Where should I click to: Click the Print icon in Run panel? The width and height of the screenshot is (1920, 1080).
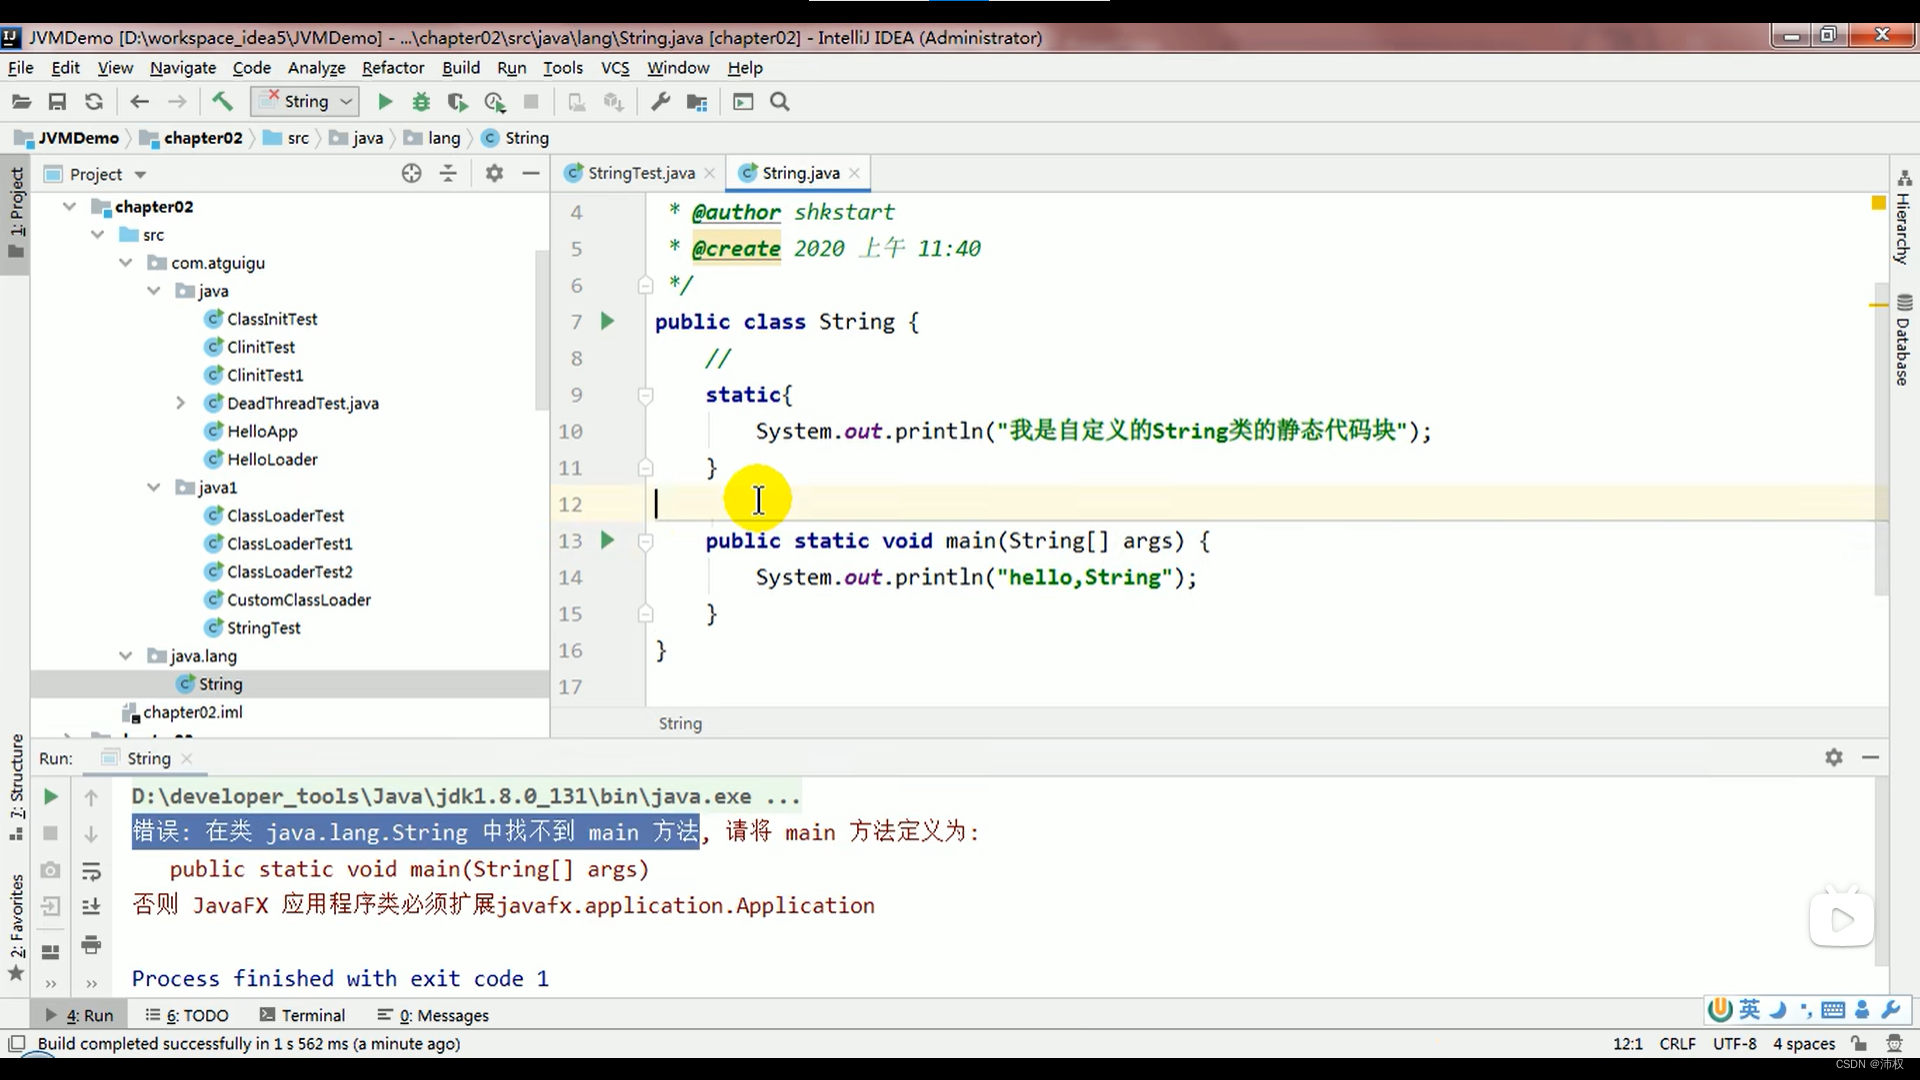(91, 944)
